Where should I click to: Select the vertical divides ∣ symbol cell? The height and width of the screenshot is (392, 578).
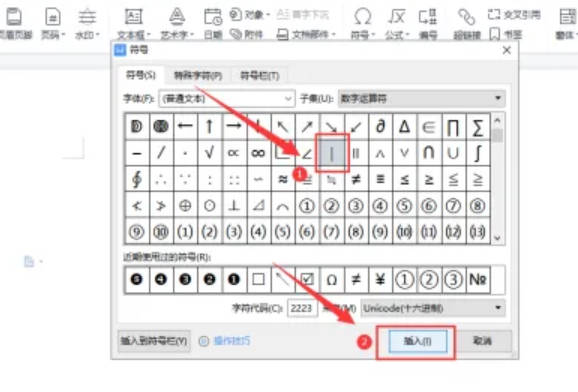click(332, 153)
